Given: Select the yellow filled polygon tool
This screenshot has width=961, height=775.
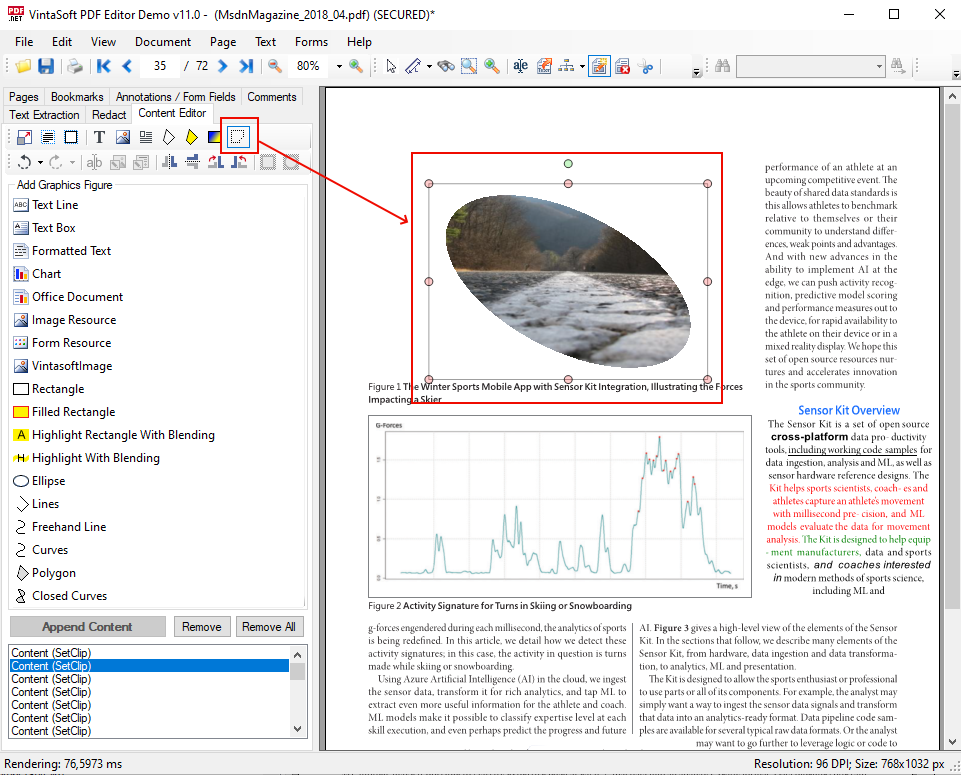Looking at the screenshot, I should click(192, 137).
